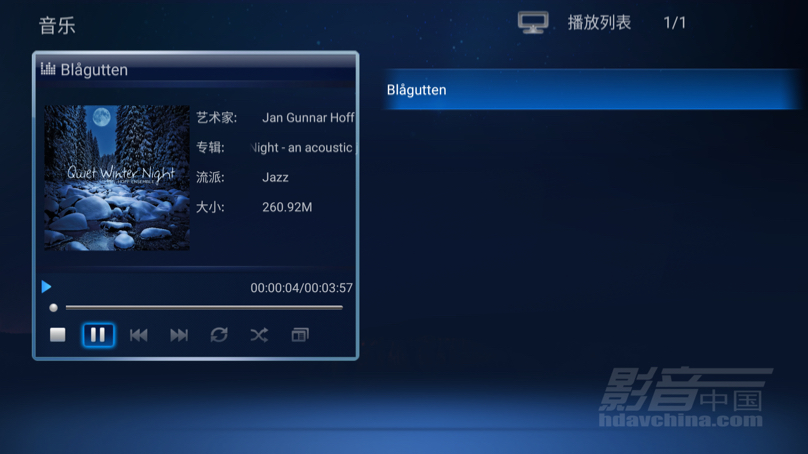Select Blågutten in the playlist
The image size is (808, 454).
[592, 90]
